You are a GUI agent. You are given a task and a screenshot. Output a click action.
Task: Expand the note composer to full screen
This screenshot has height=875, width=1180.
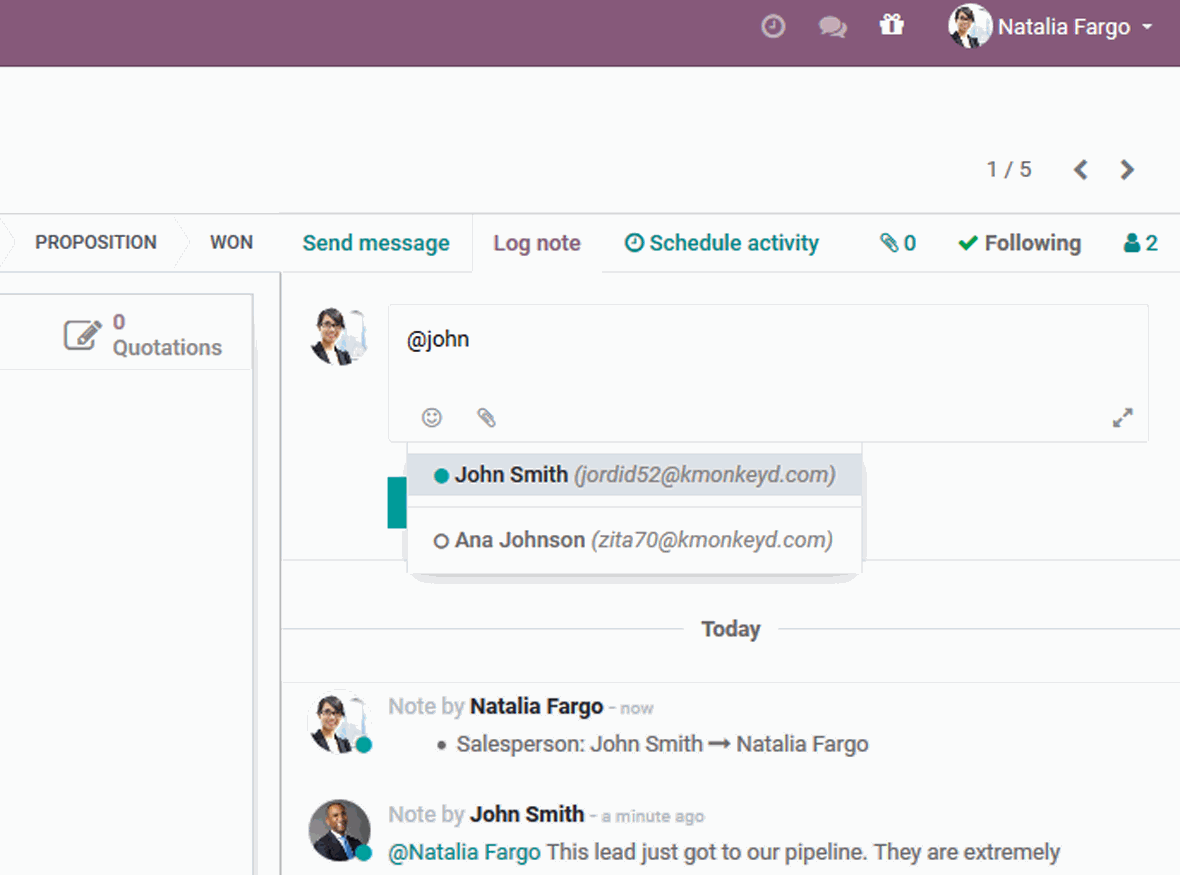(x=1123, y=417)
